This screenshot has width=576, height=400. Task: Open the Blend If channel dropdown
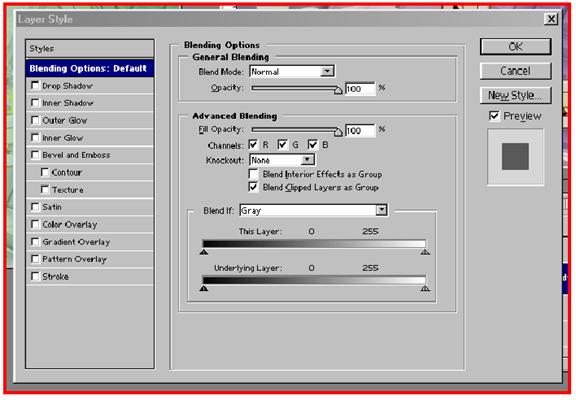(x=313, y=210)
